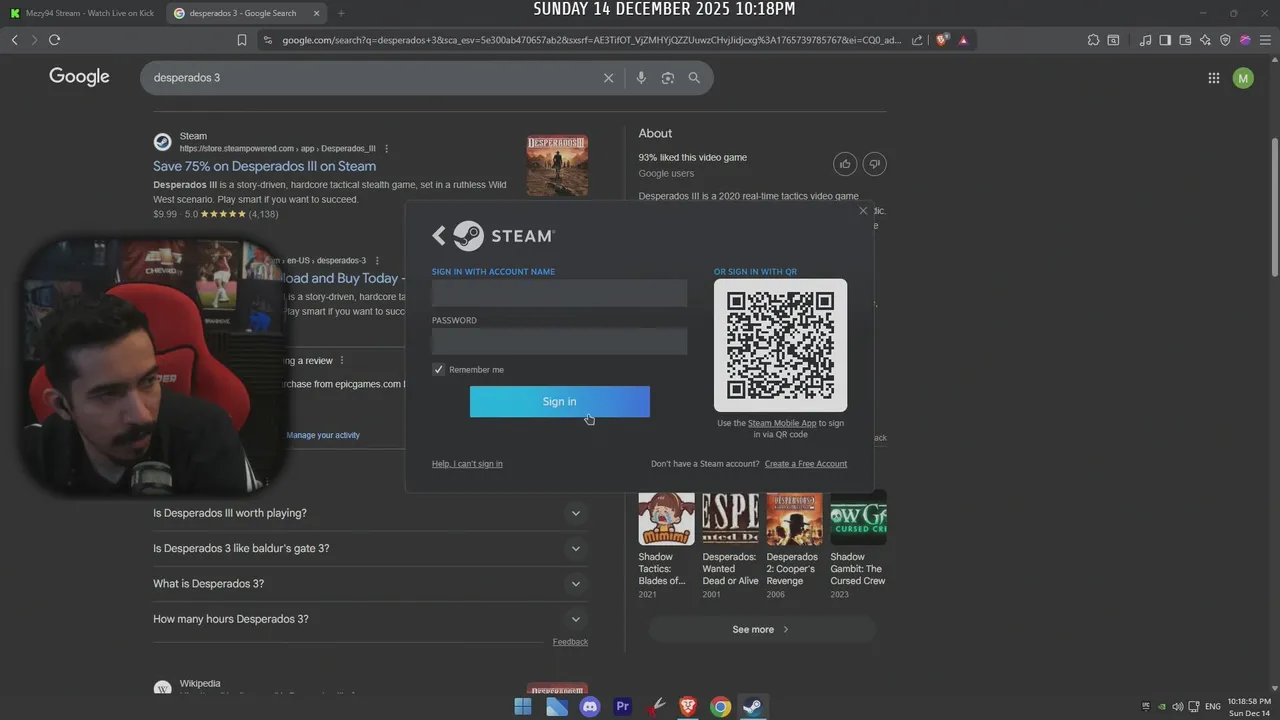
Task: Open Google Chrome from the taskbar
Action: tap(720, 707)
